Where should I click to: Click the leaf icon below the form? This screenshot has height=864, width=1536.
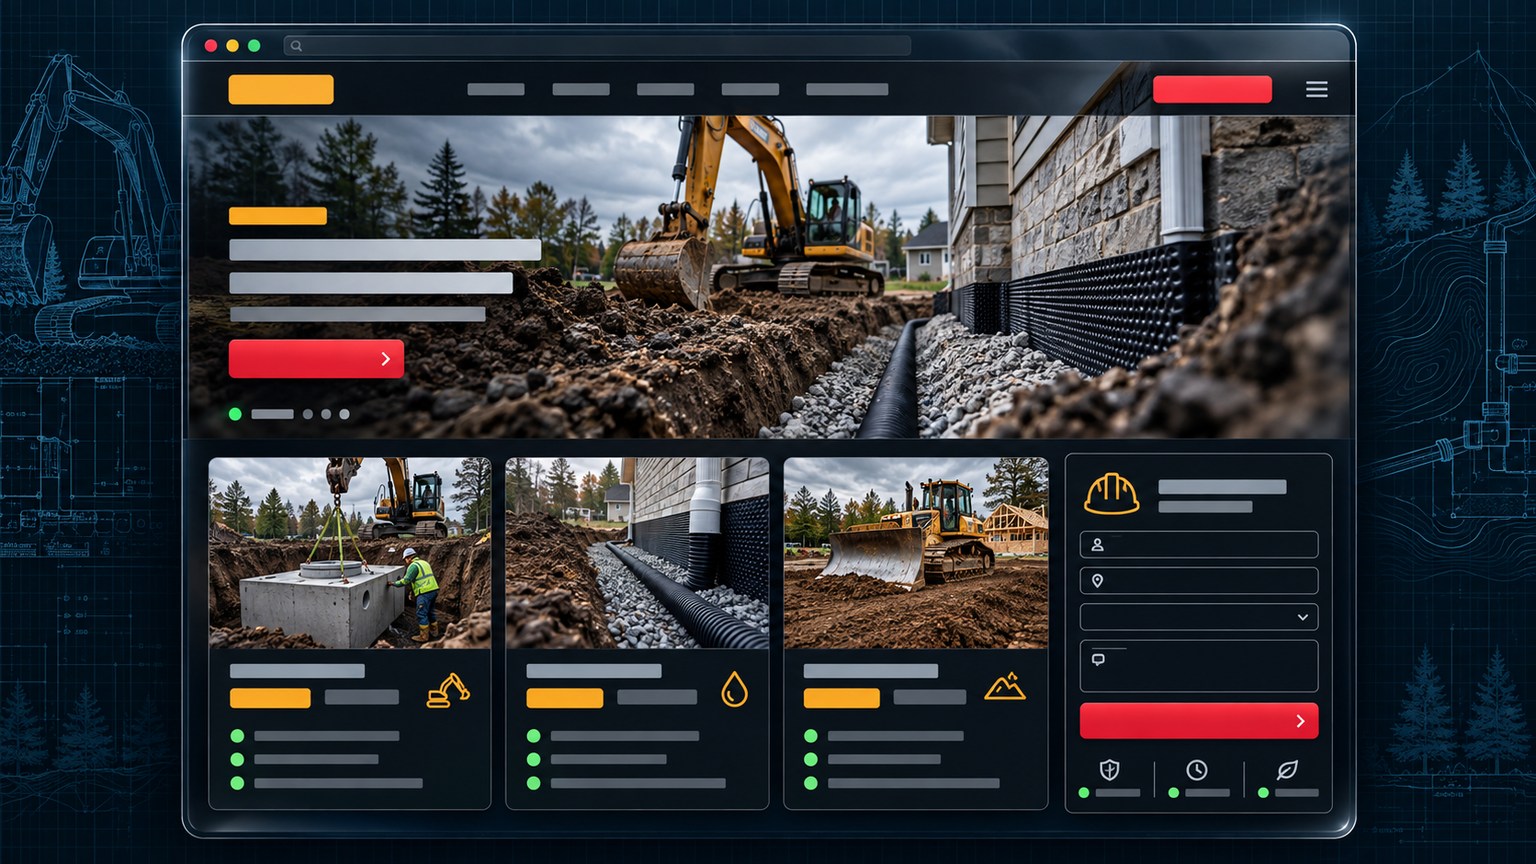point(1287,769)
